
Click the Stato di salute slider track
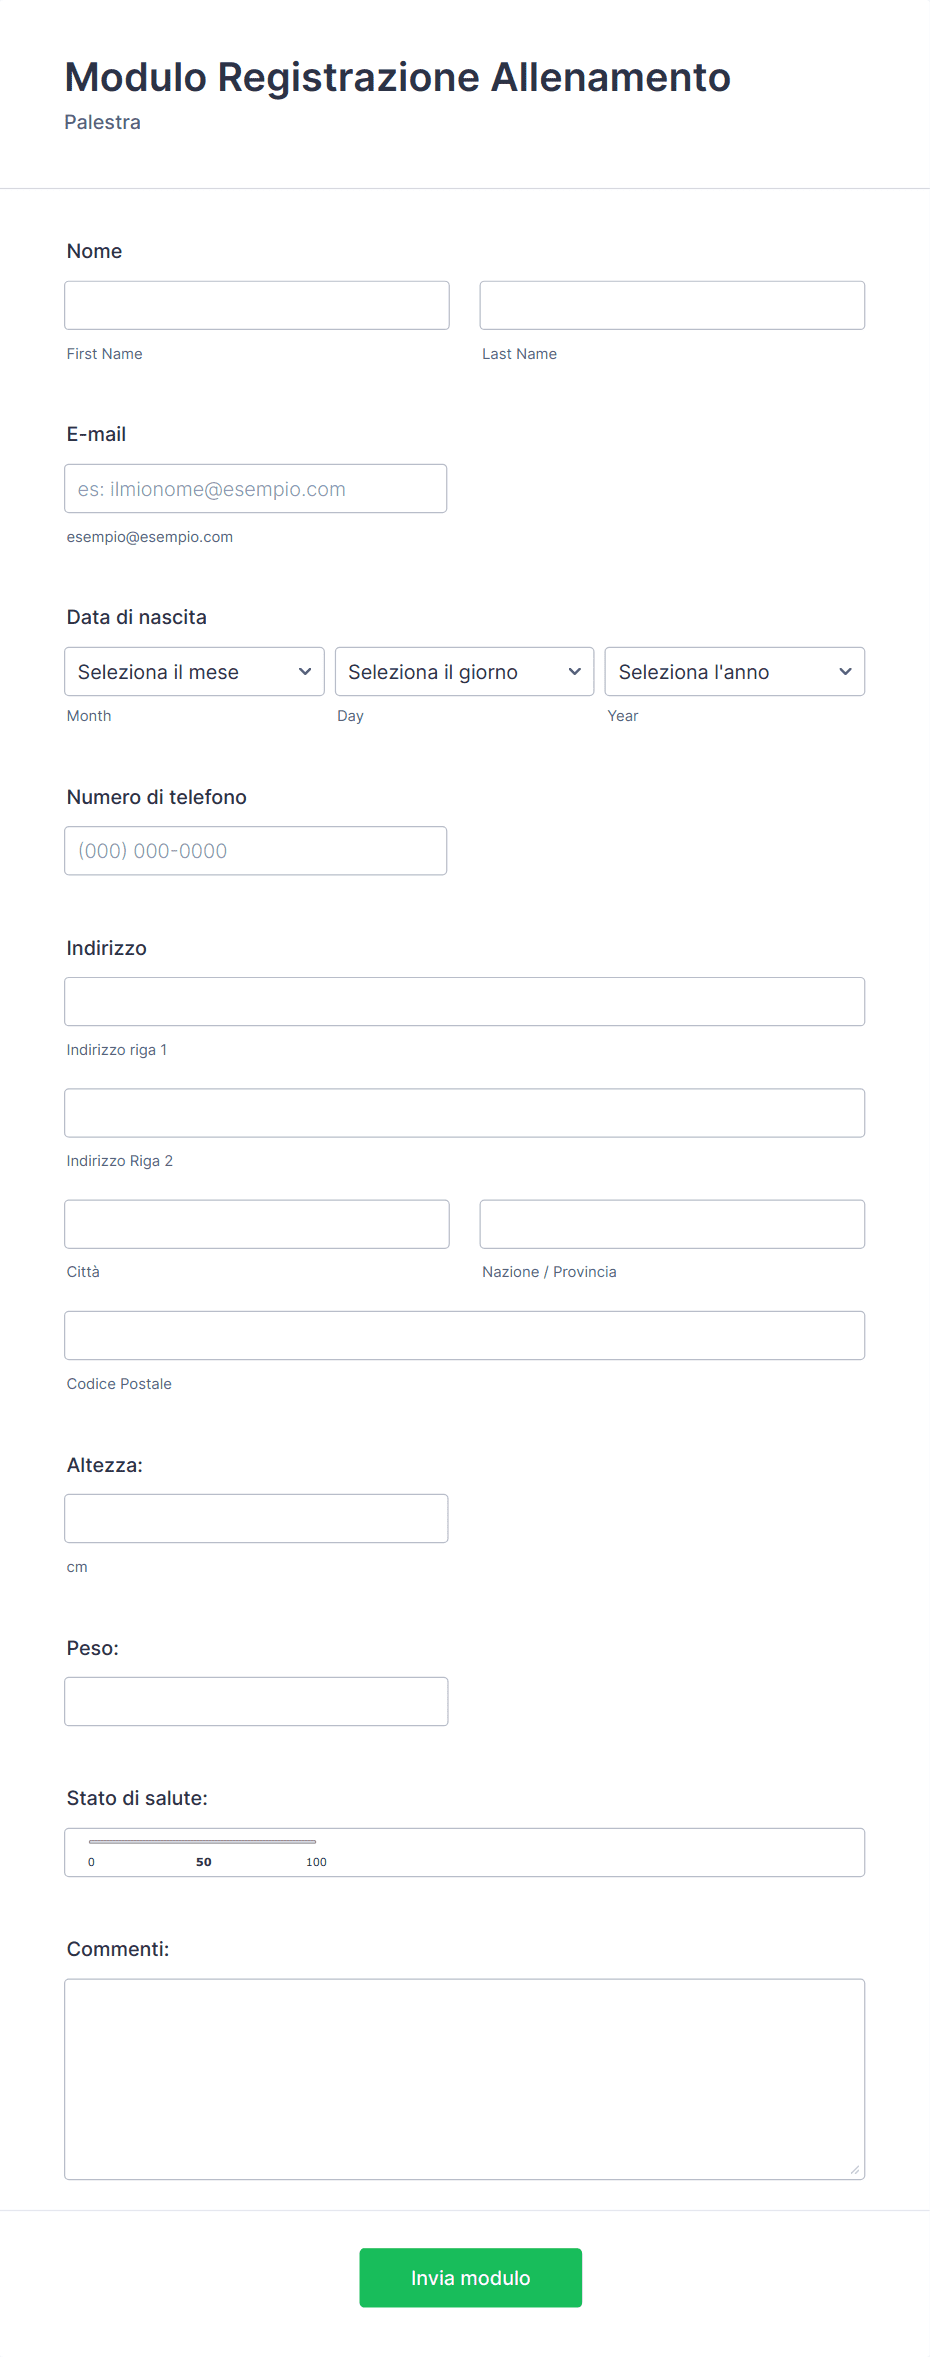pos(202,1841)
